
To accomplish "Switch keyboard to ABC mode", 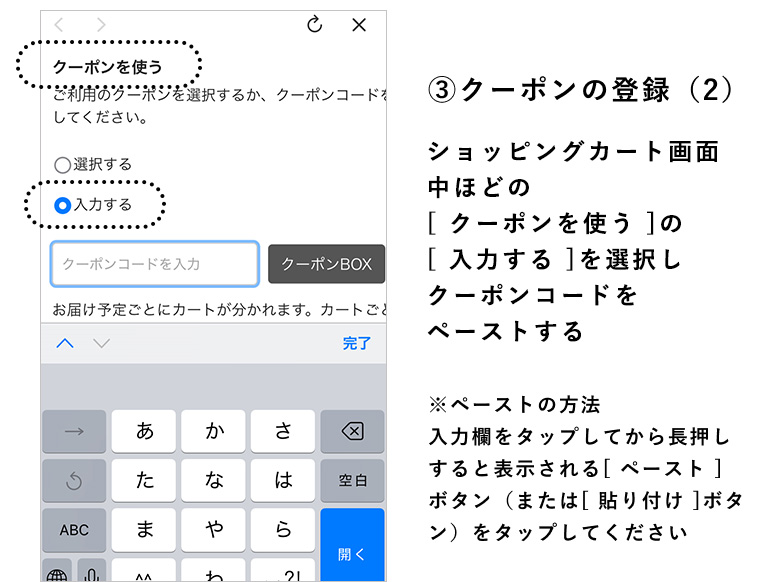I will (x=74, y=530).
